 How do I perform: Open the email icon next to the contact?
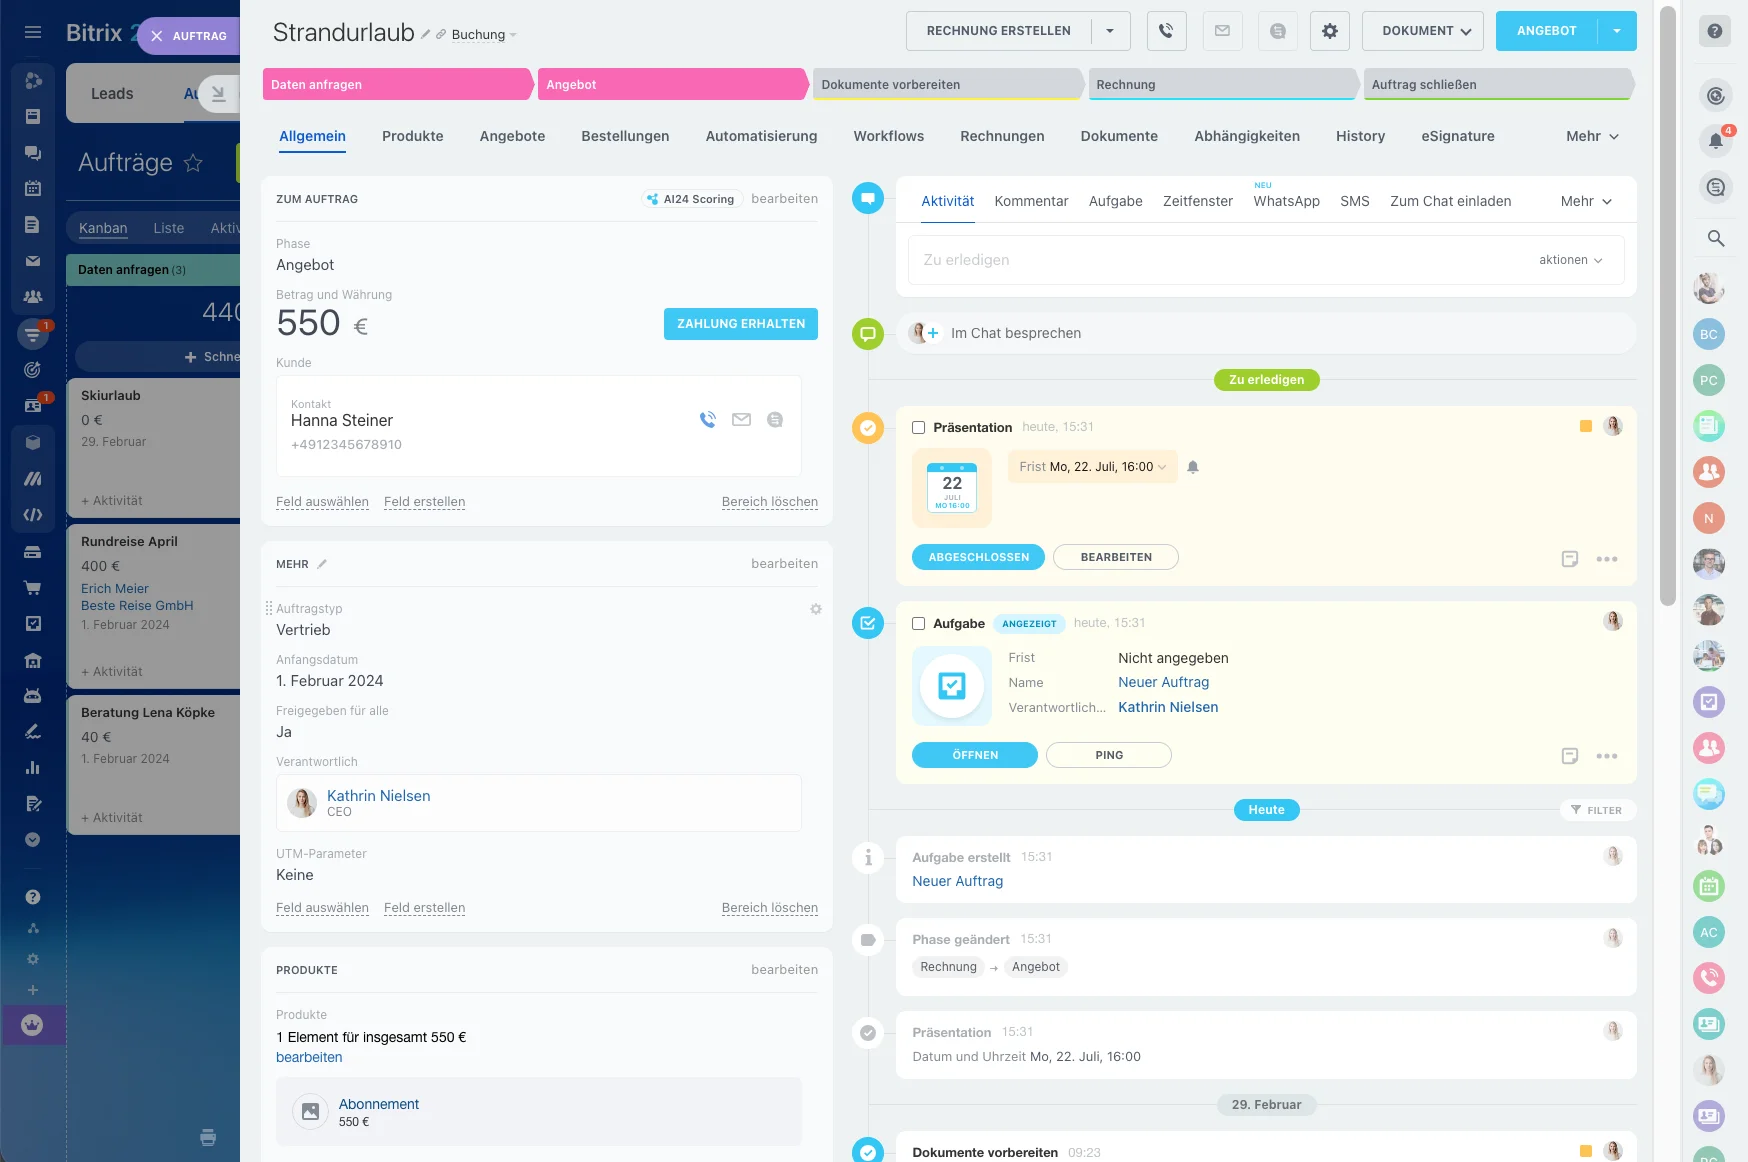tap(741, 420)
